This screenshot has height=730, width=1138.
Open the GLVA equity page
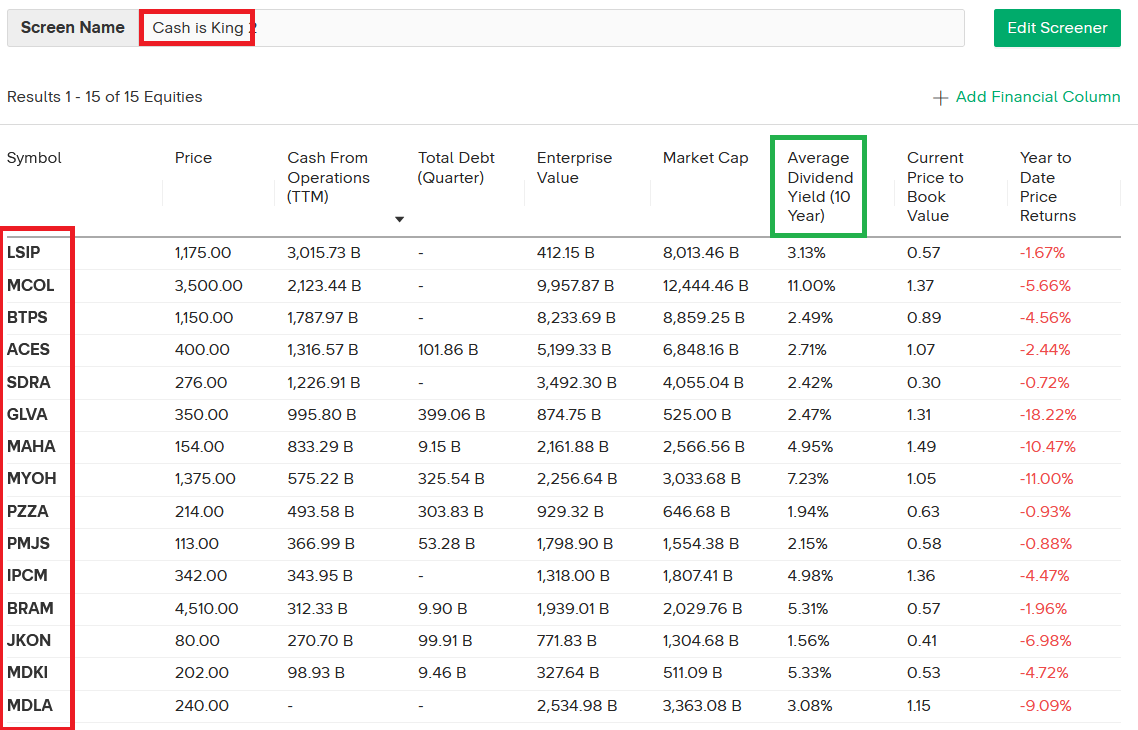[27, 414]
